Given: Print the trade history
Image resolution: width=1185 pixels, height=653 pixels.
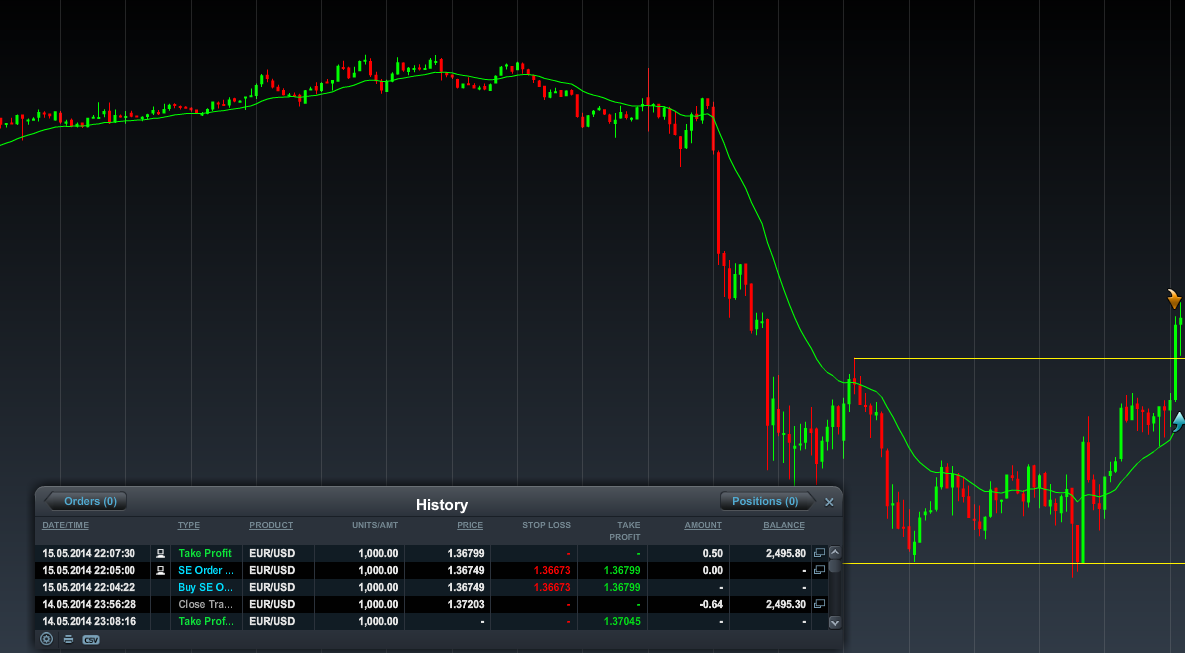Looking at the screenshot, I should point(69,639).
